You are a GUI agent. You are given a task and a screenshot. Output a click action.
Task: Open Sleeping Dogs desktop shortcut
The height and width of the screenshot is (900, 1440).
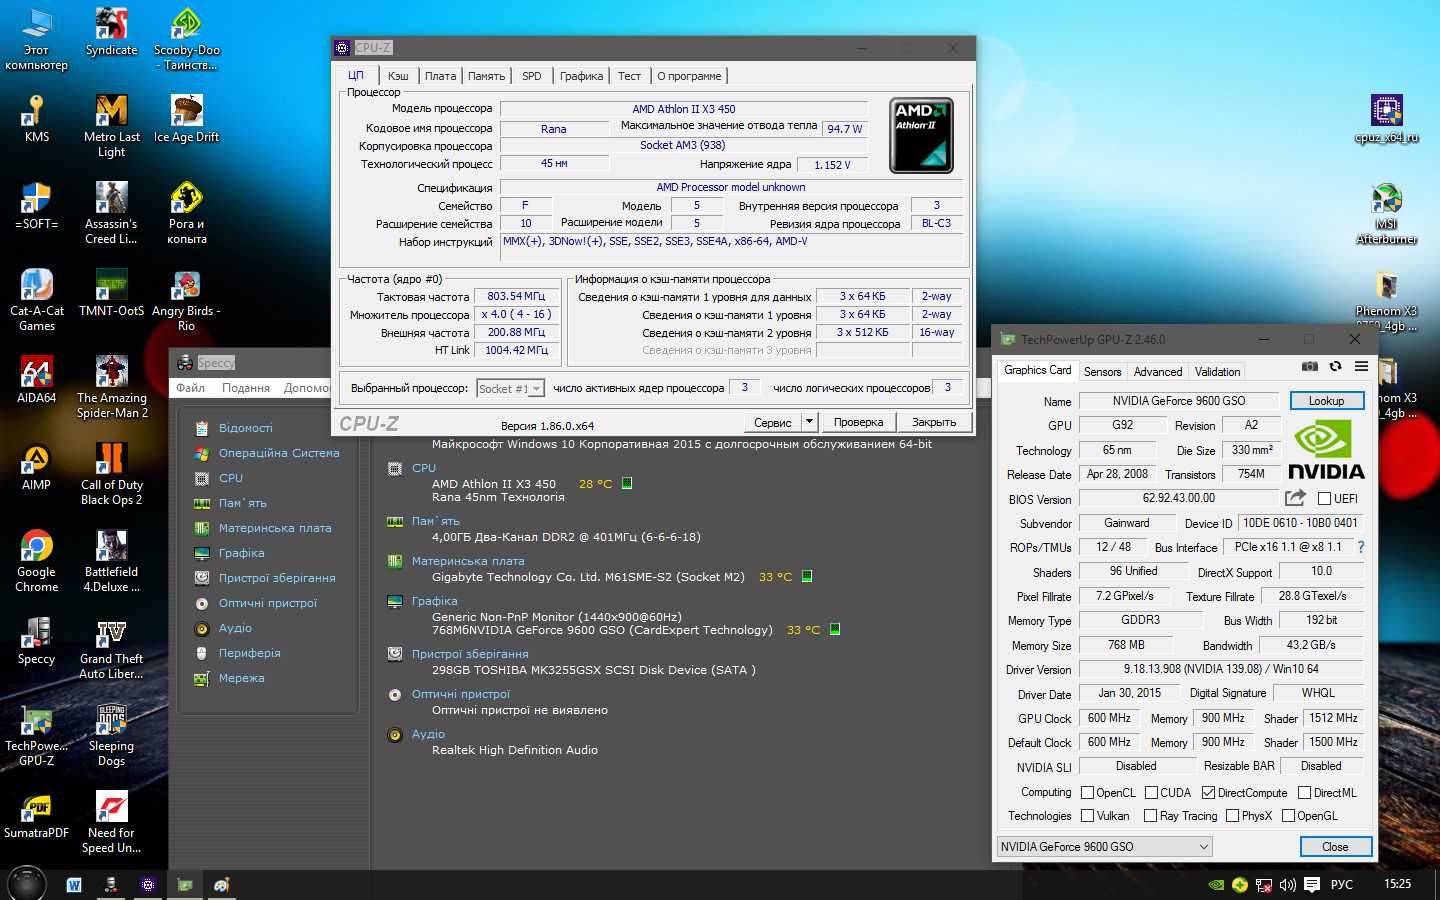click(111, 736)
